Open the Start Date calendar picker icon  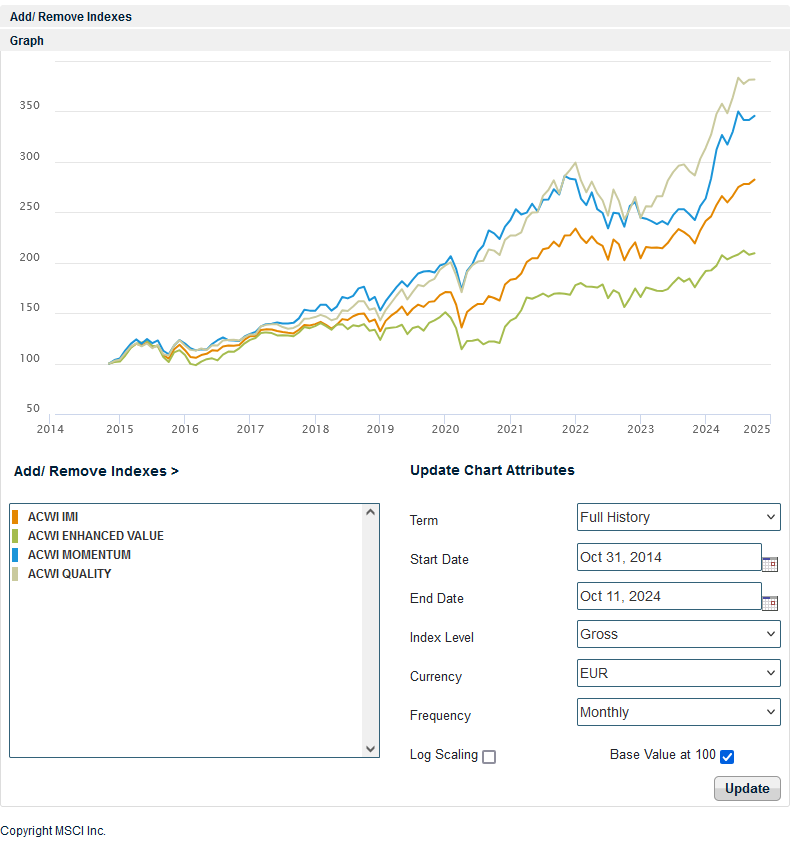pos(769,564)
